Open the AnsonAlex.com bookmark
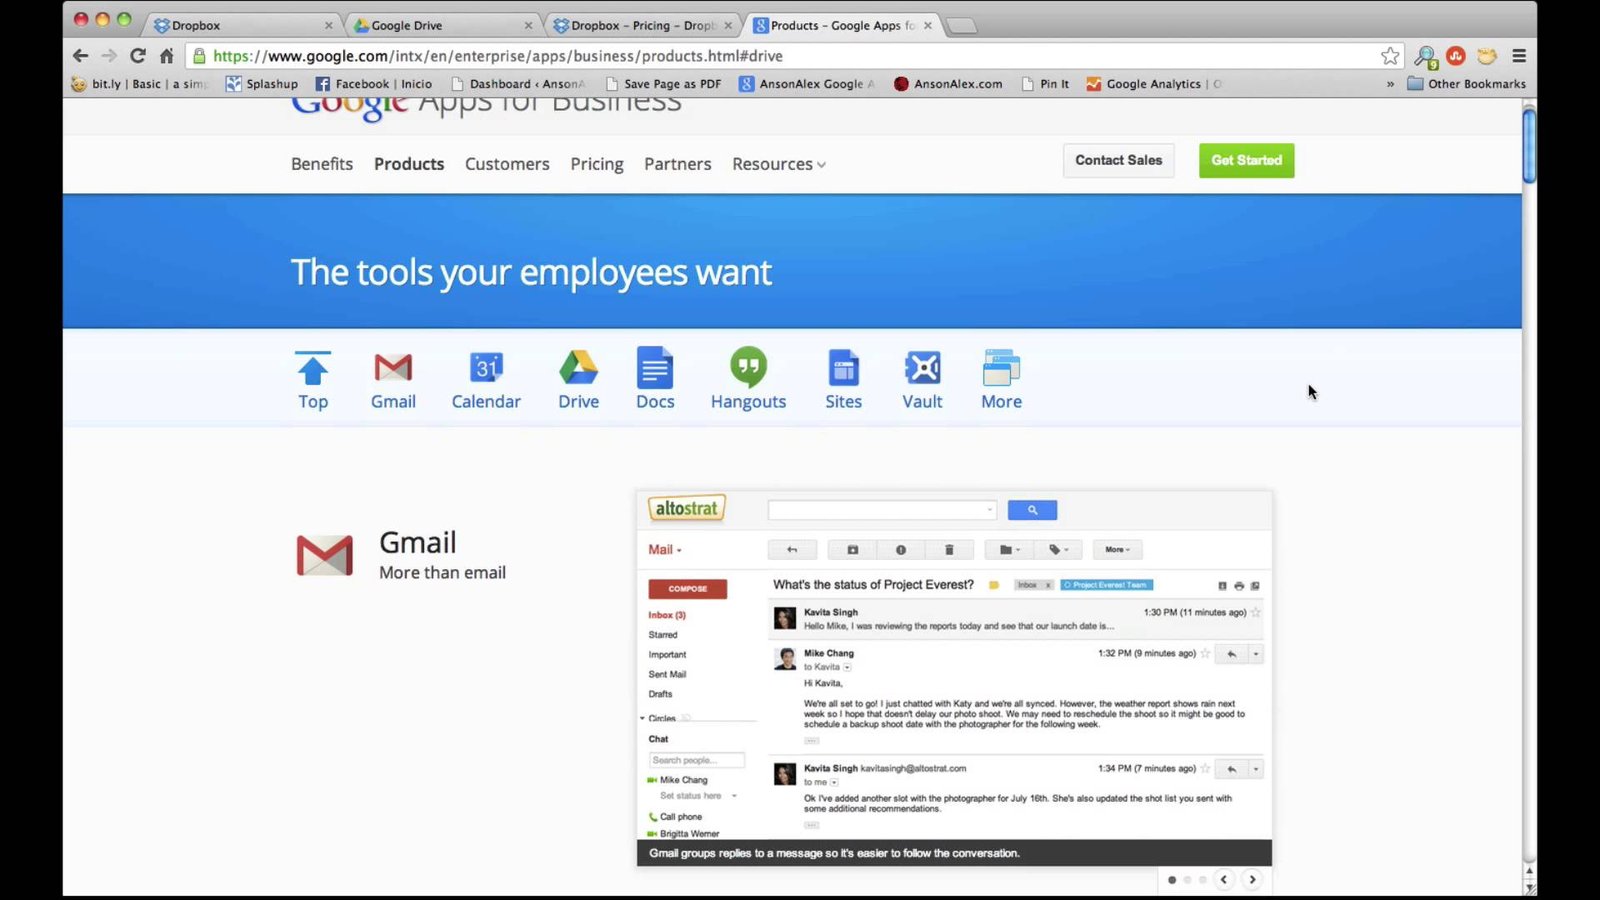 click(948, 84)
